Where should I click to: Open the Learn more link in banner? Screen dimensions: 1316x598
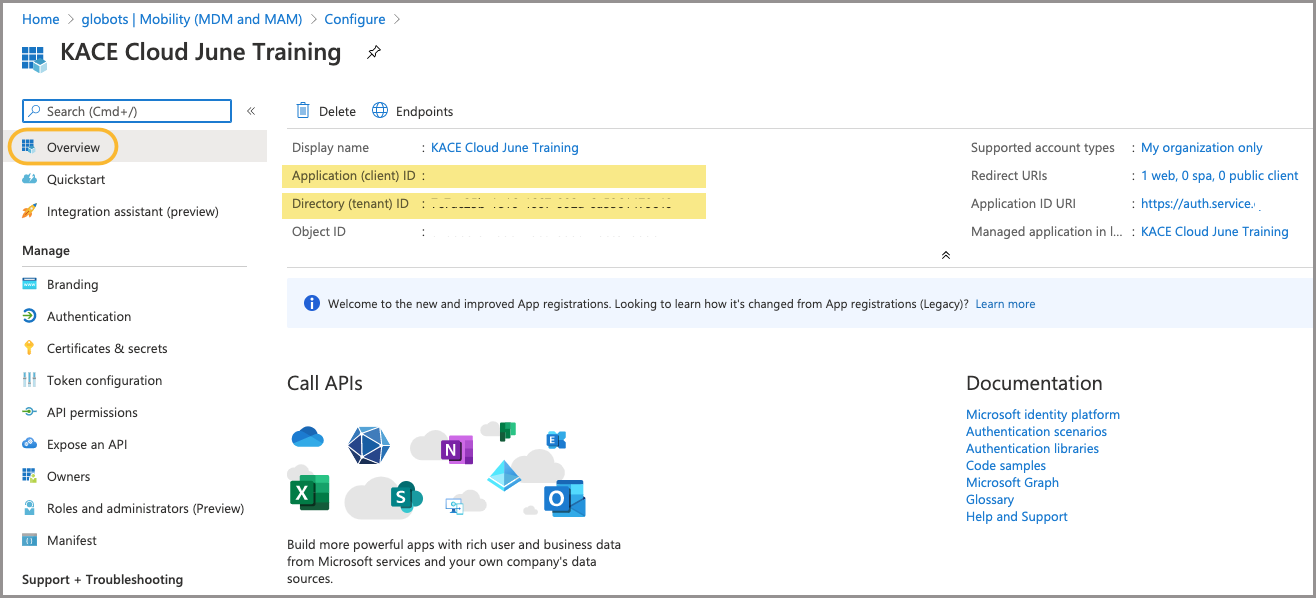pyautogui.click(x=1005, y=304)
